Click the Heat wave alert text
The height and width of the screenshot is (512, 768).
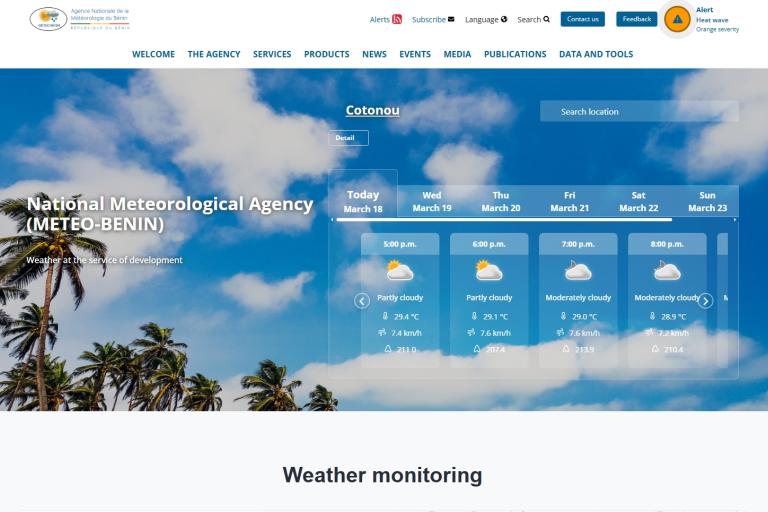(x=712, y=20)
